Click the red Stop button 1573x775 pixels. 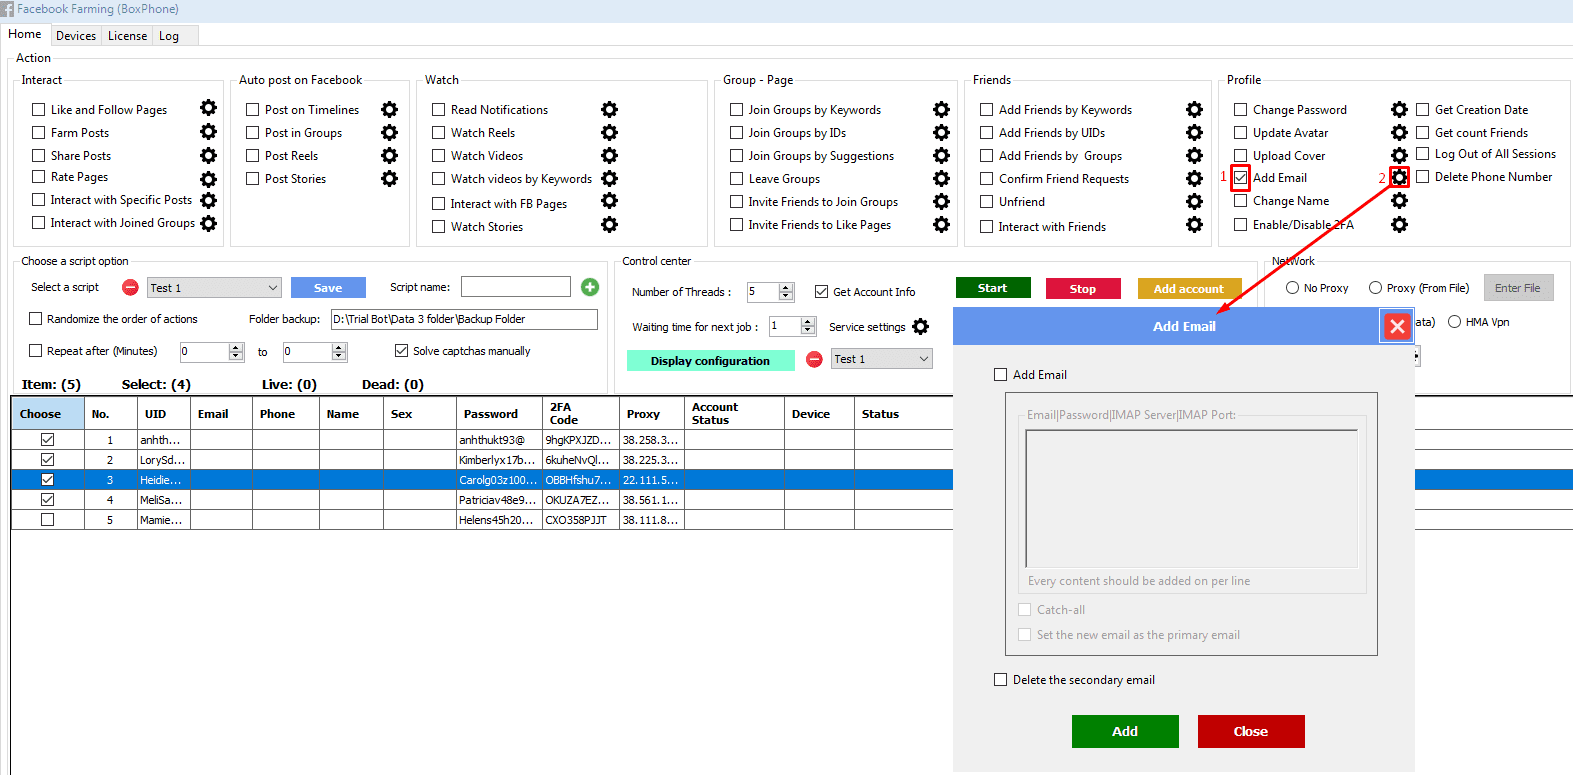click(x=1083, y=289)
